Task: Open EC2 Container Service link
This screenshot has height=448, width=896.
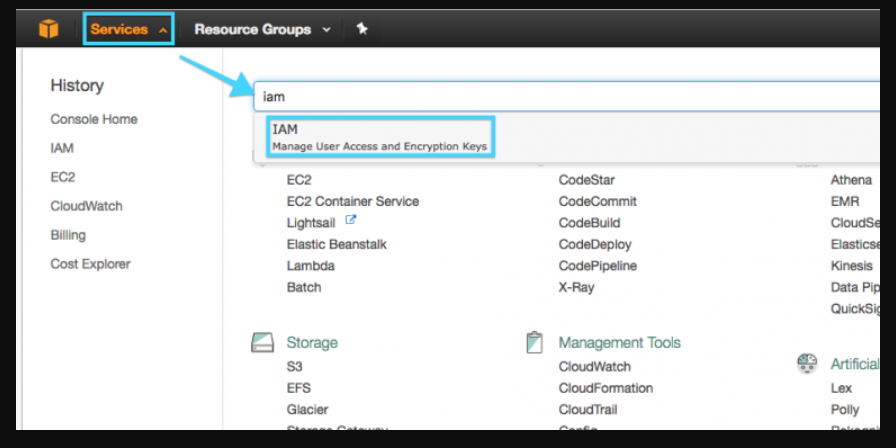Action: click(x=352, y=201)
